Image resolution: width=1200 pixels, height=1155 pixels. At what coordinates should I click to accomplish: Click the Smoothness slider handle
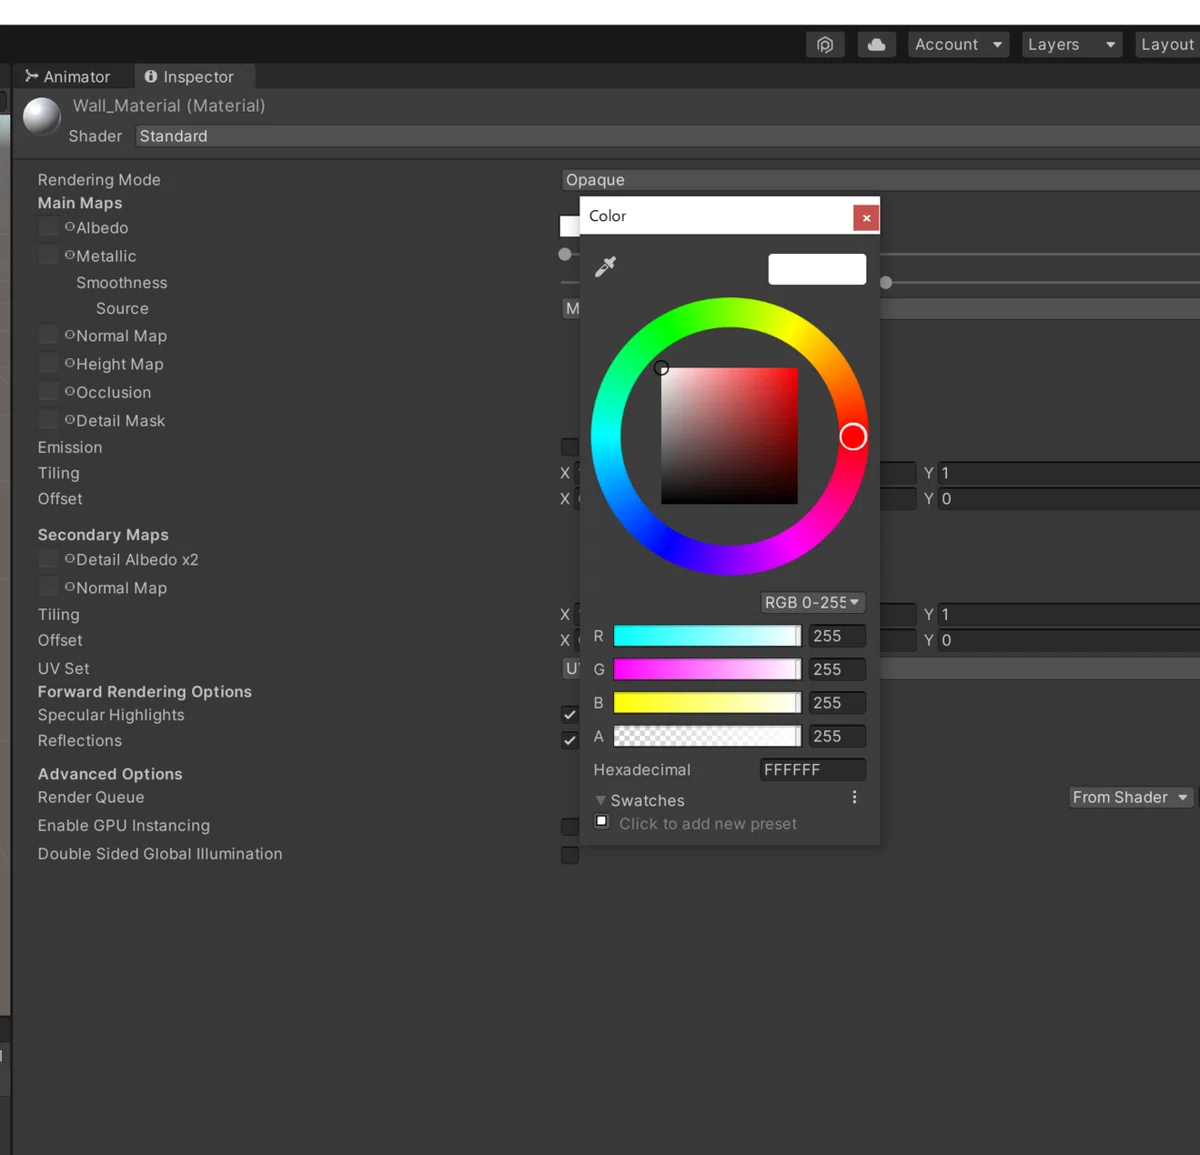(x=886, y=283)
